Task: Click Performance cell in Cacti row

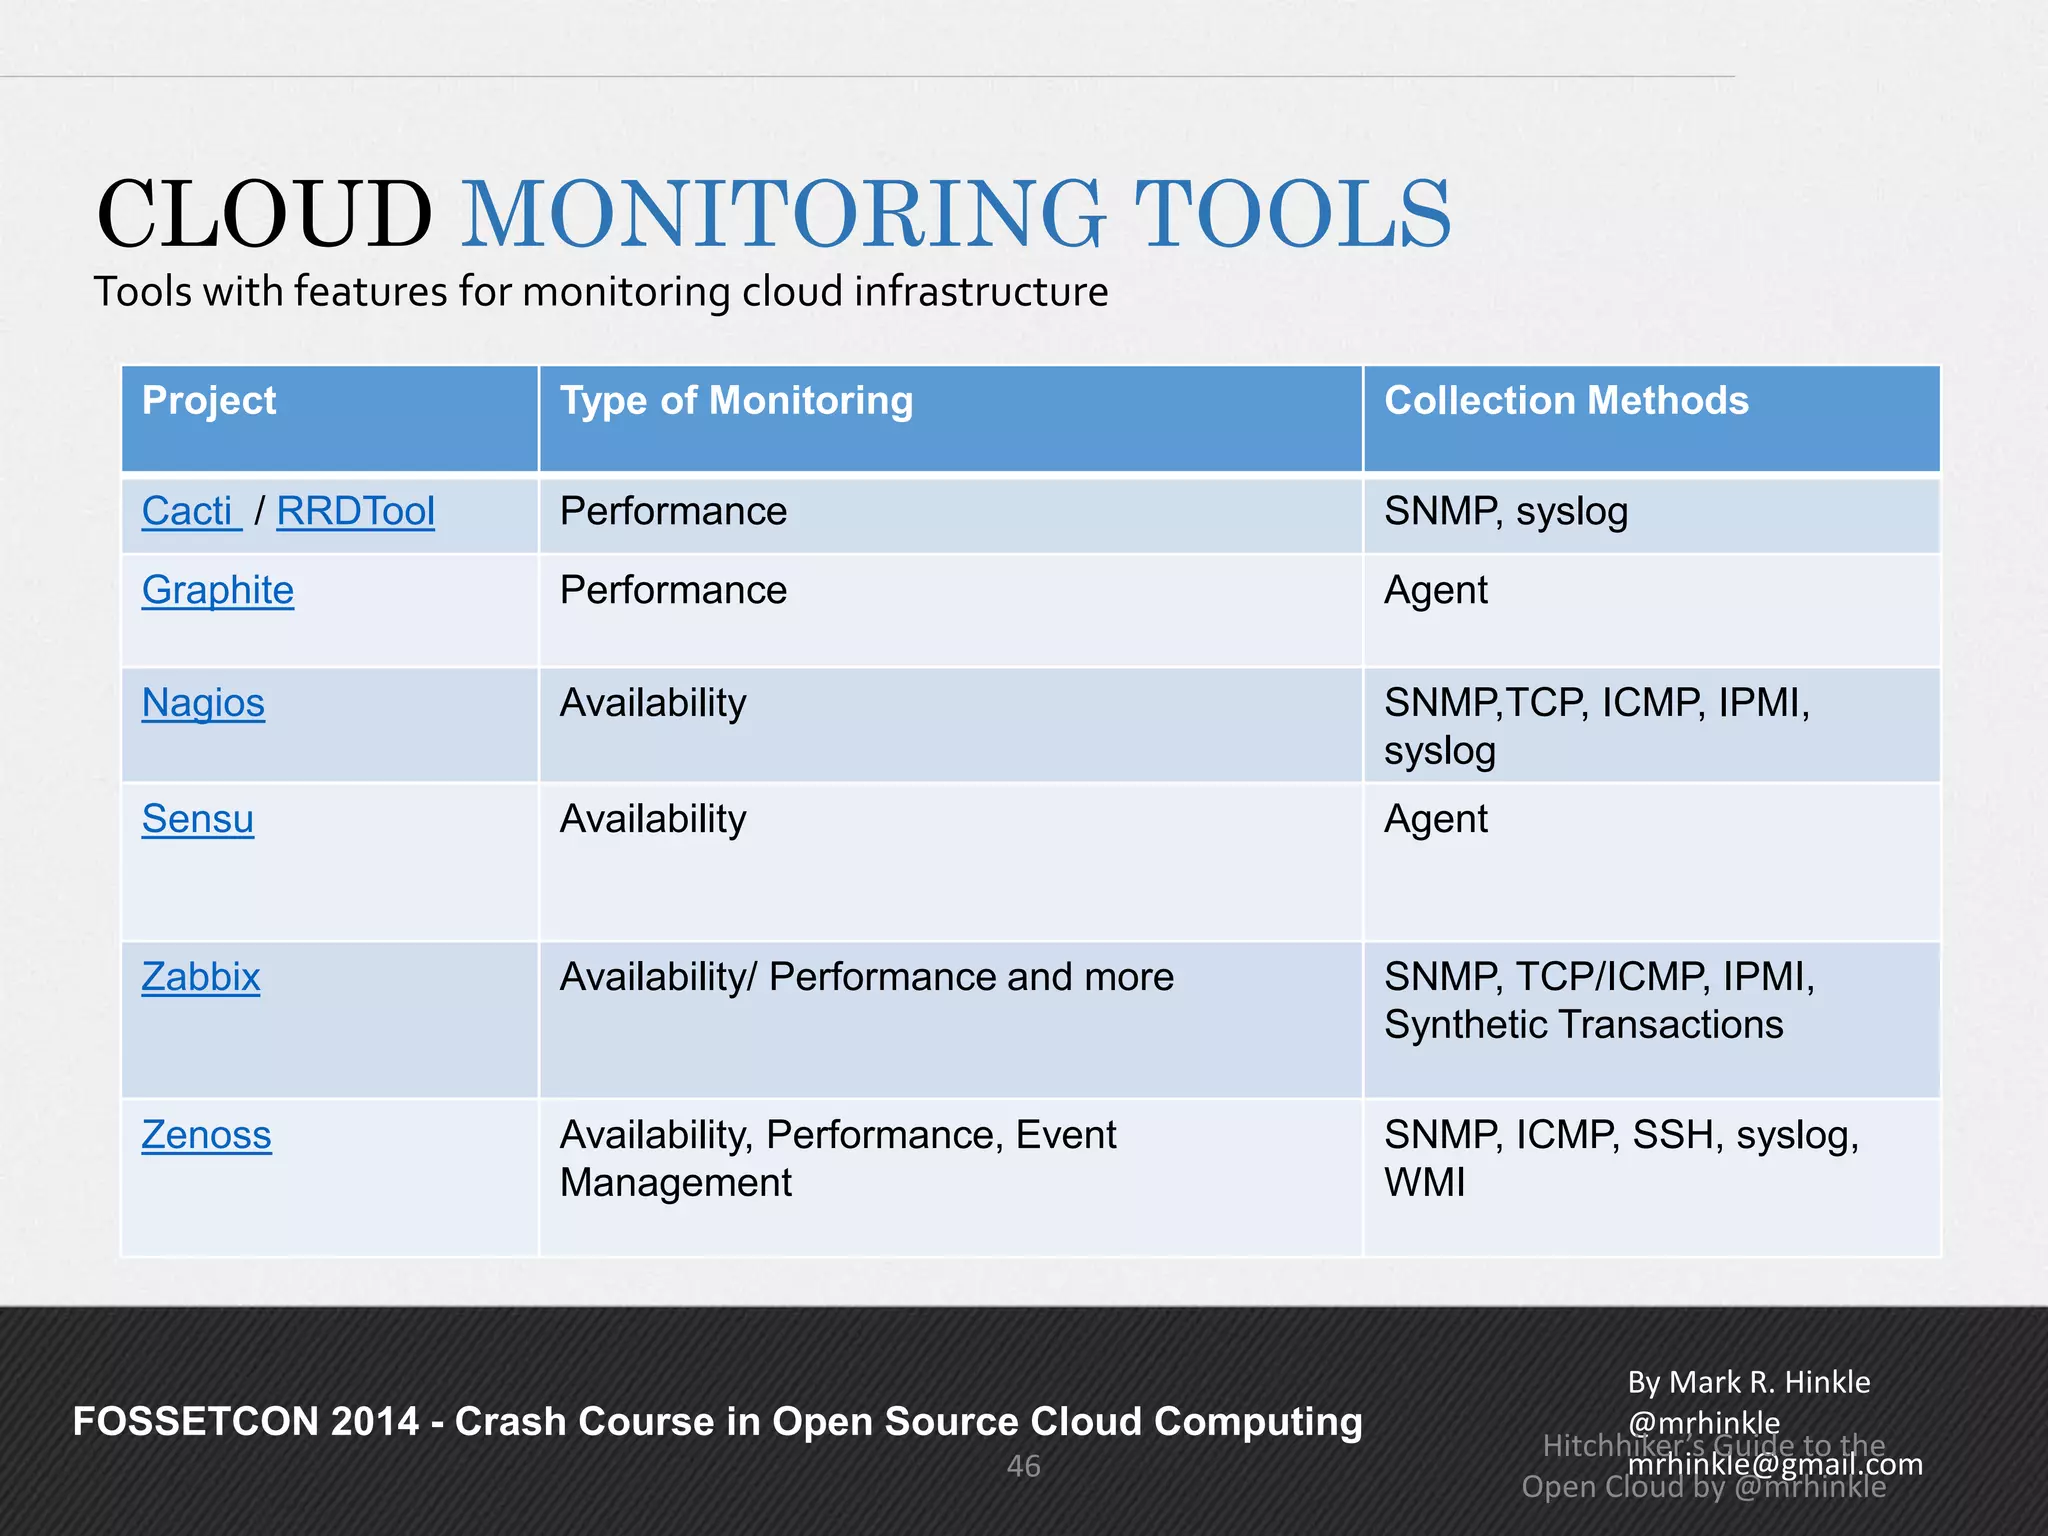Action: coord(951,516)
